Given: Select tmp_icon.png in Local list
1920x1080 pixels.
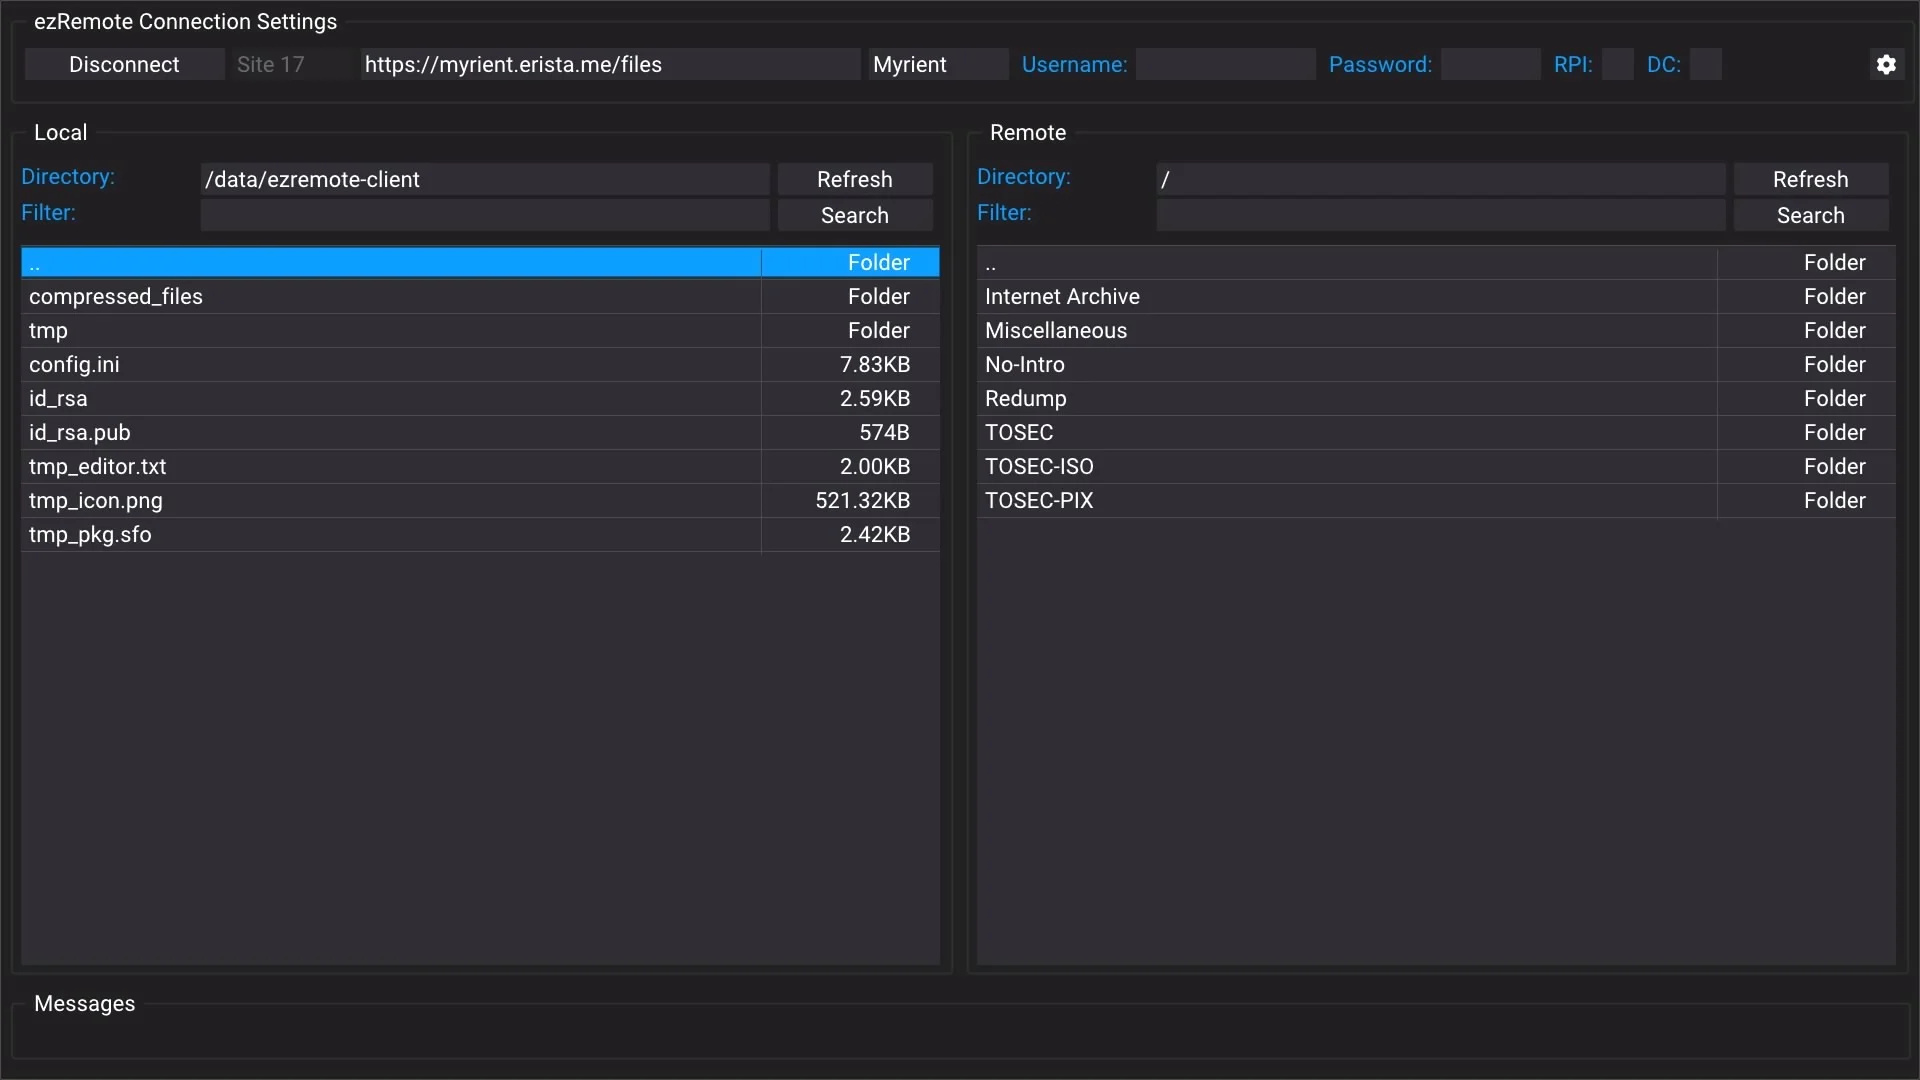Looking at the screenshot, I should (96, 501).
